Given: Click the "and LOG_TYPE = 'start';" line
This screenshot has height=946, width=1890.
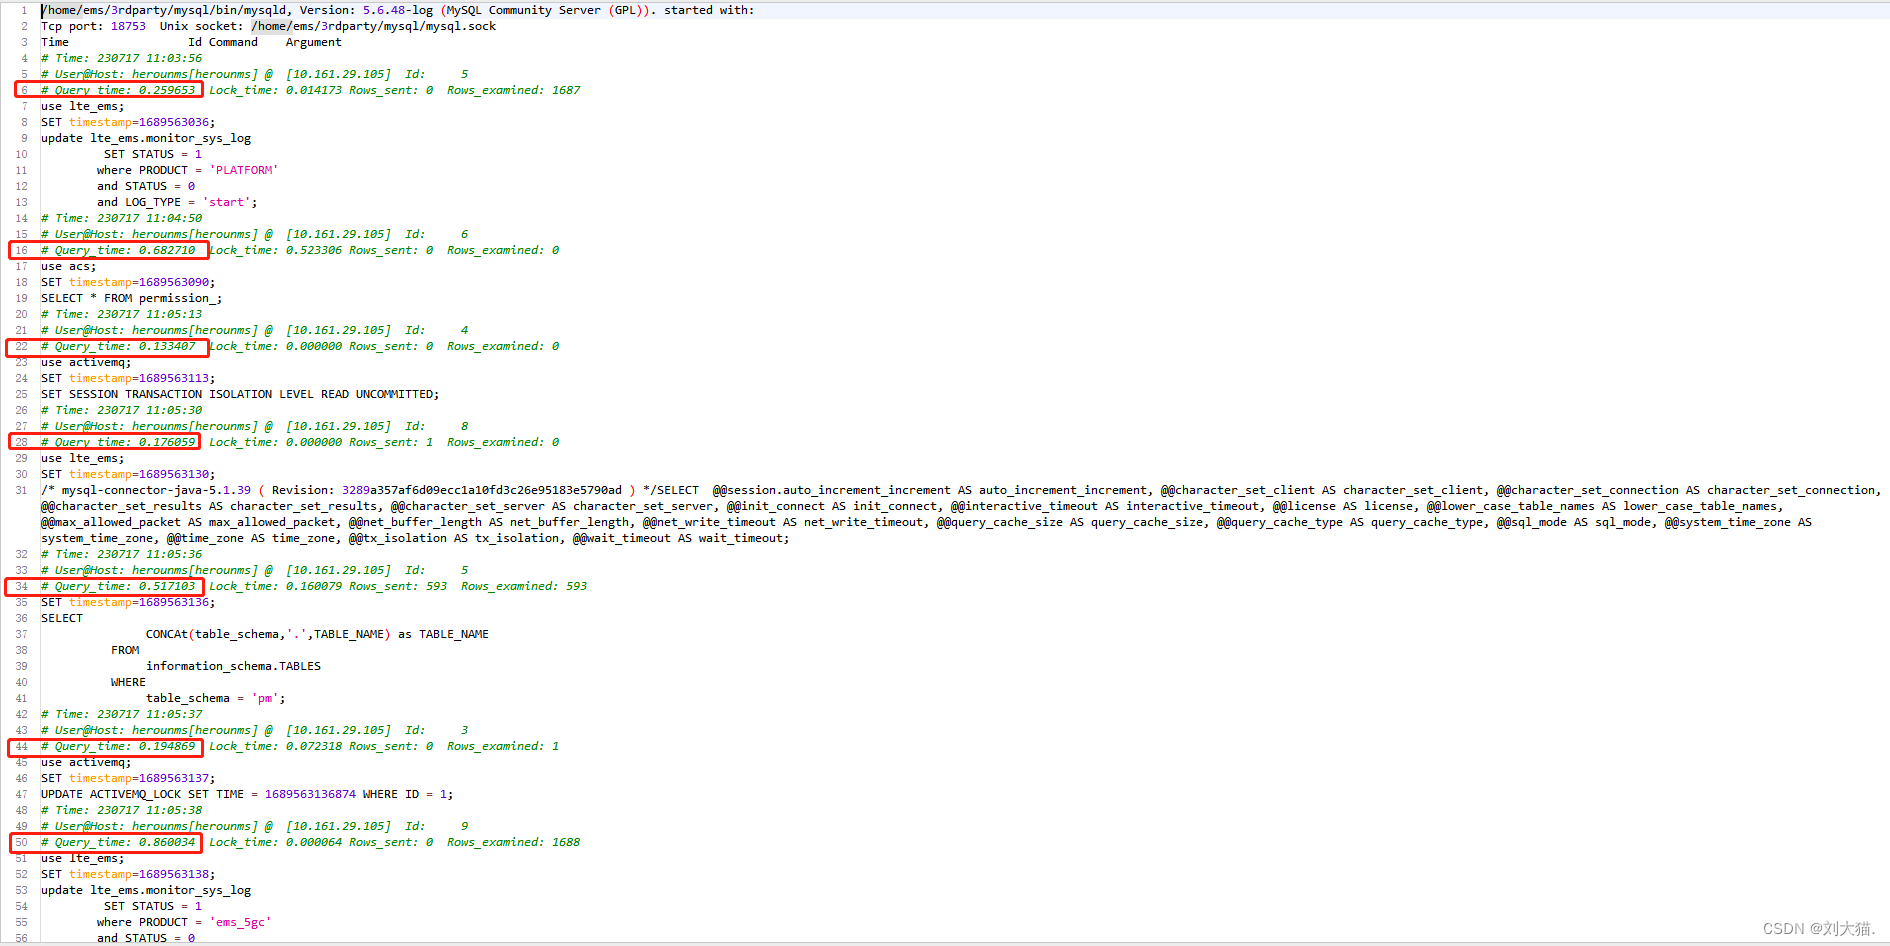Looking at the screenshot, I should [177, 202].
